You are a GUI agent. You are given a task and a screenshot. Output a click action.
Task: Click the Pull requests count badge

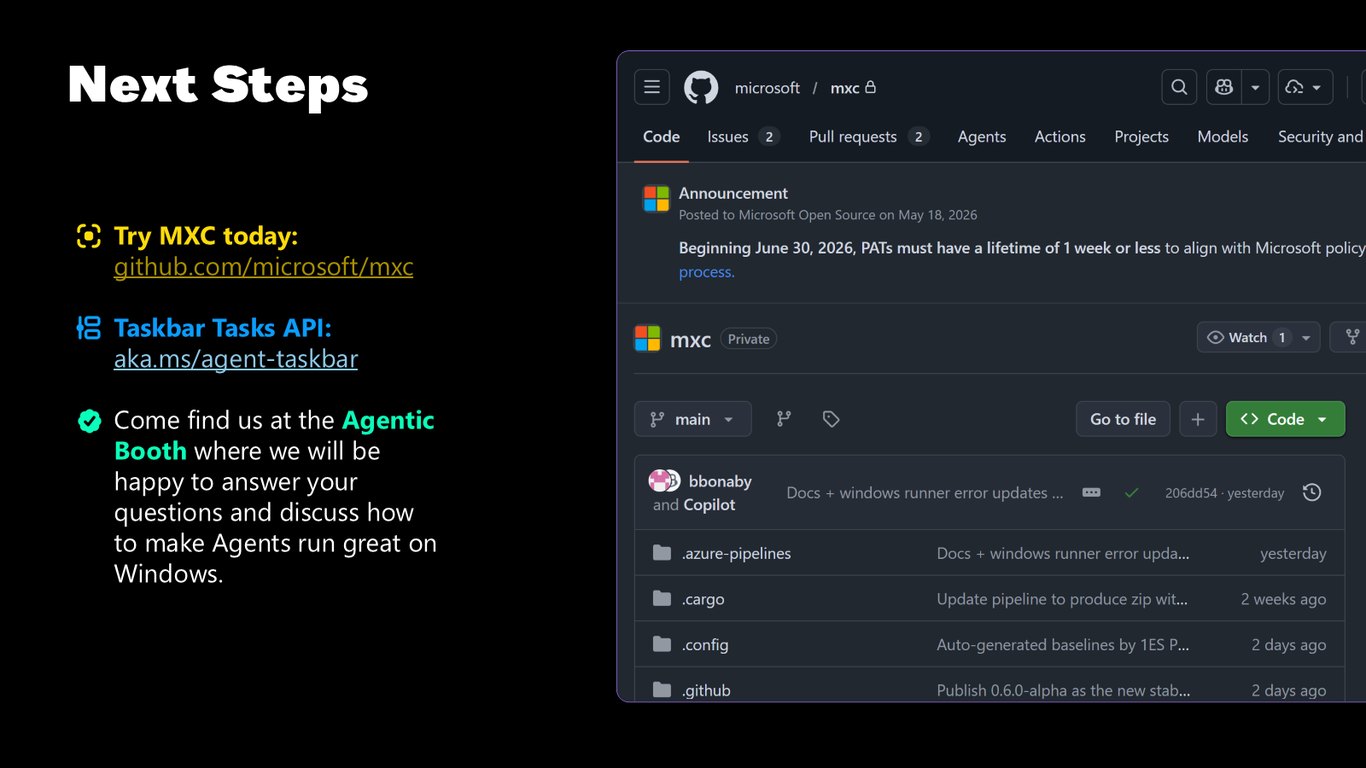point(919,137)
